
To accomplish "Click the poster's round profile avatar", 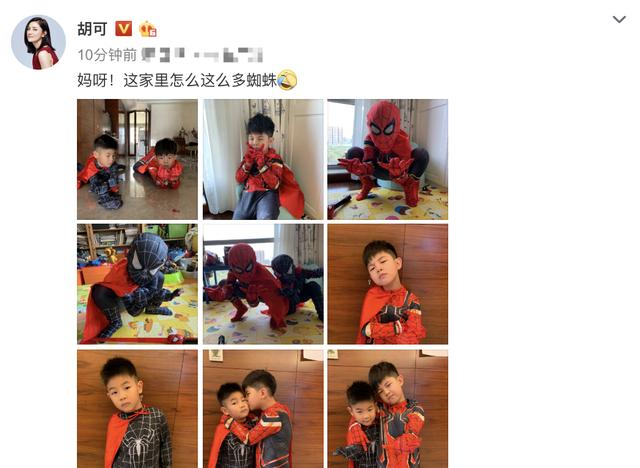I will click(x=38, y=42).
